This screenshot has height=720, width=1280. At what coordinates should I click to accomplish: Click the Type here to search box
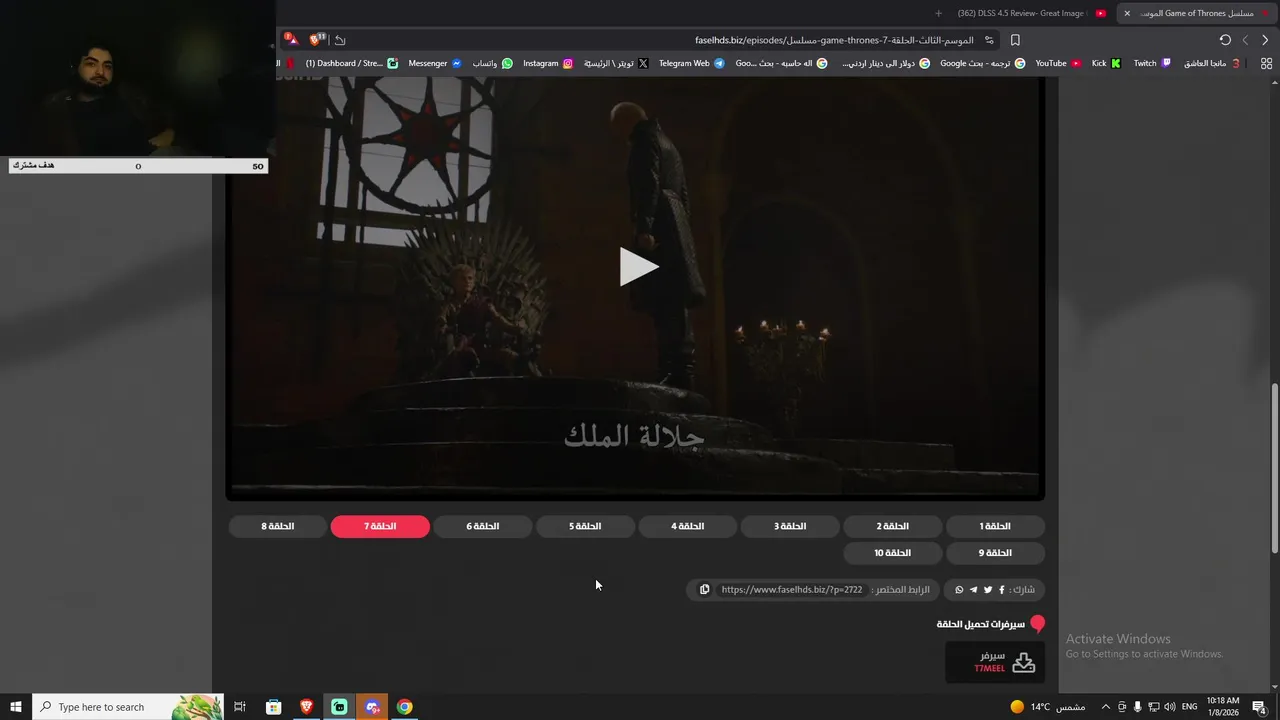pyautogui.click(x=128, y=707)
